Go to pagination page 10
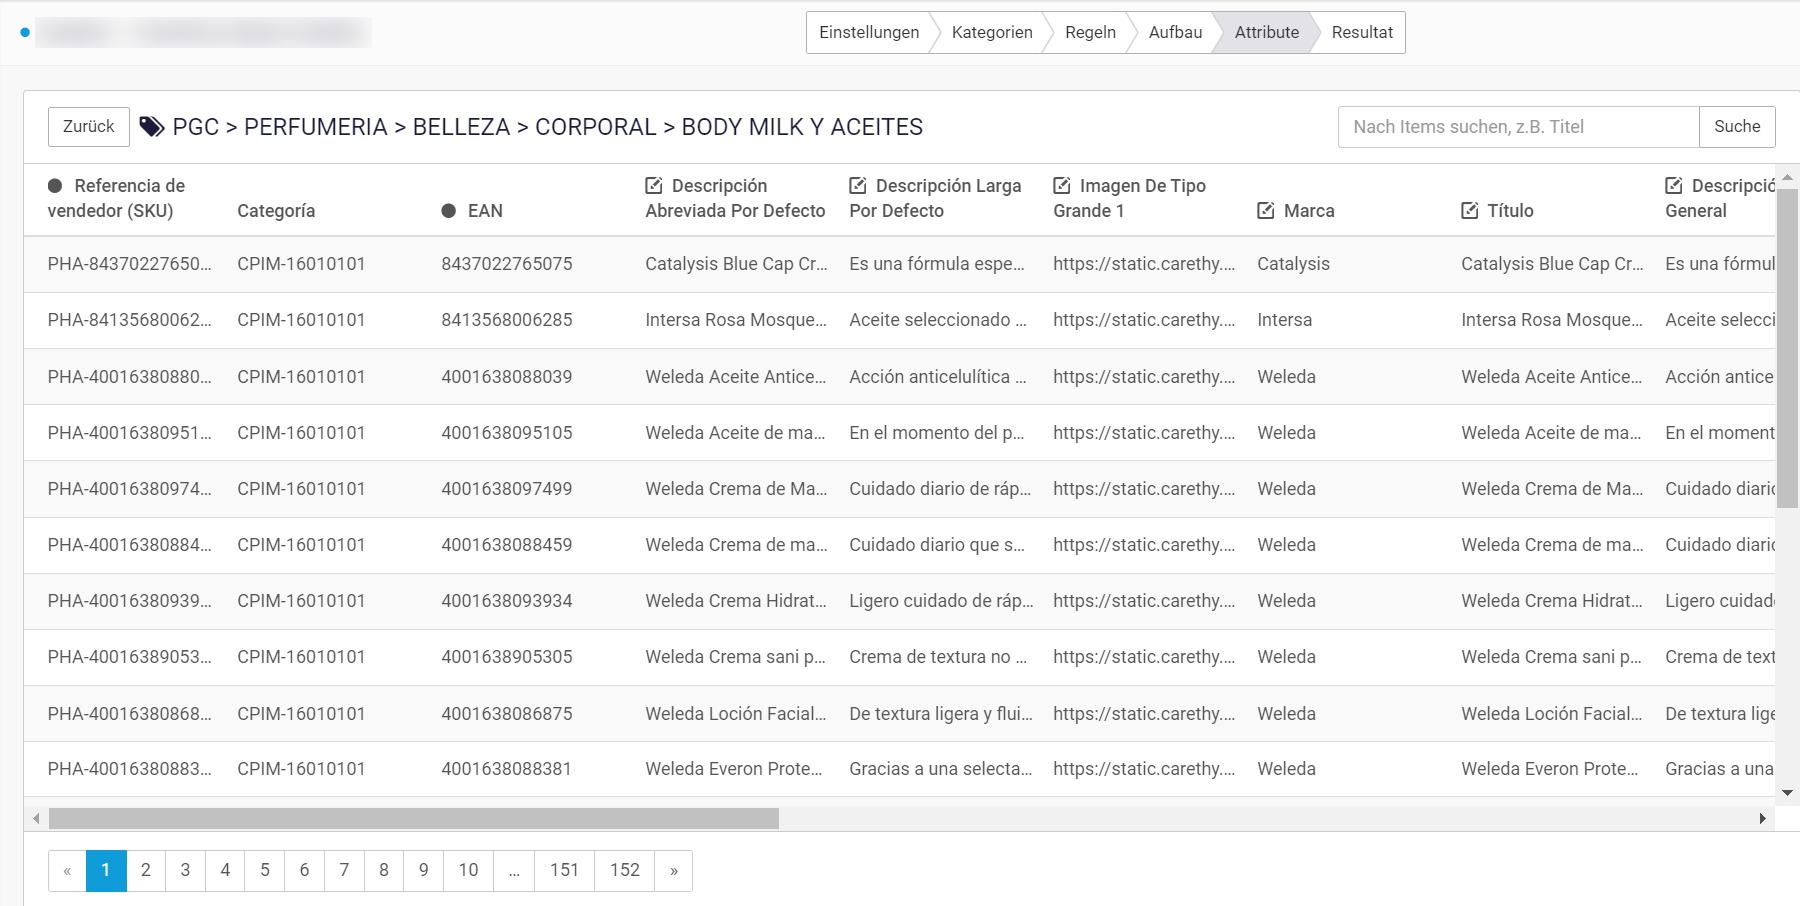 click(468, 870)
